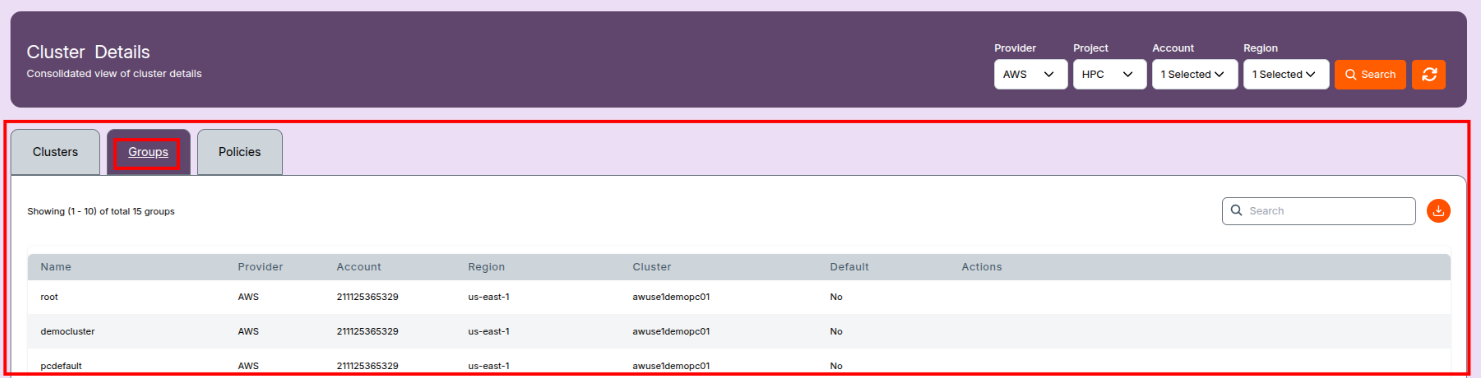This screenshot has width=1481, height=378.
Task: Click the 'Showing (1 - 10) of total 15 groups' text
Action: pyautogui.click(x=101, y=211)
